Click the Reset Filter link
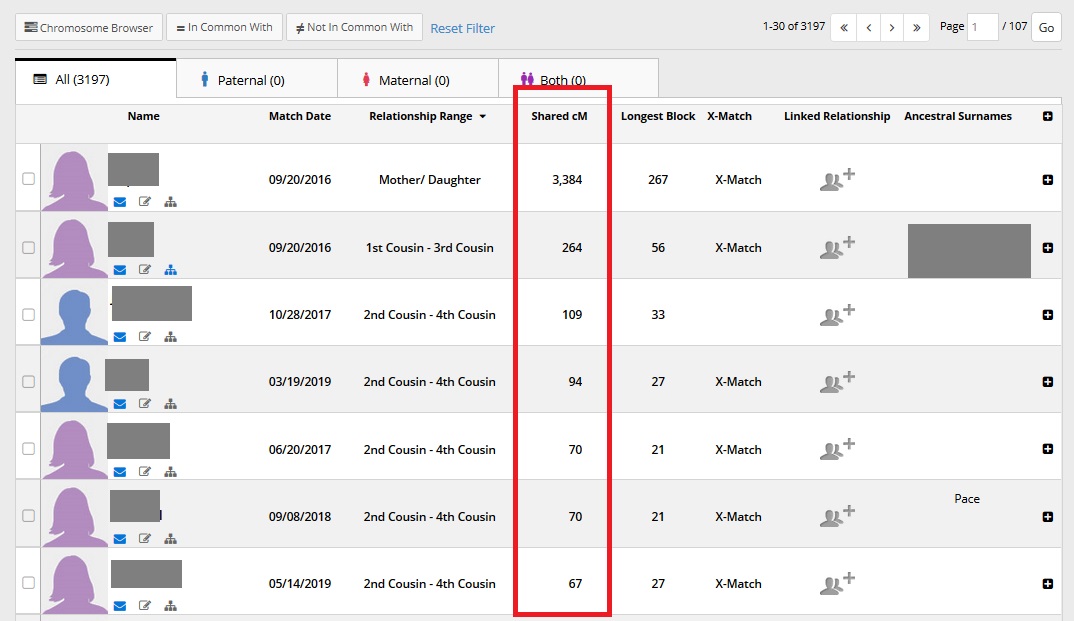 [462, 28]
